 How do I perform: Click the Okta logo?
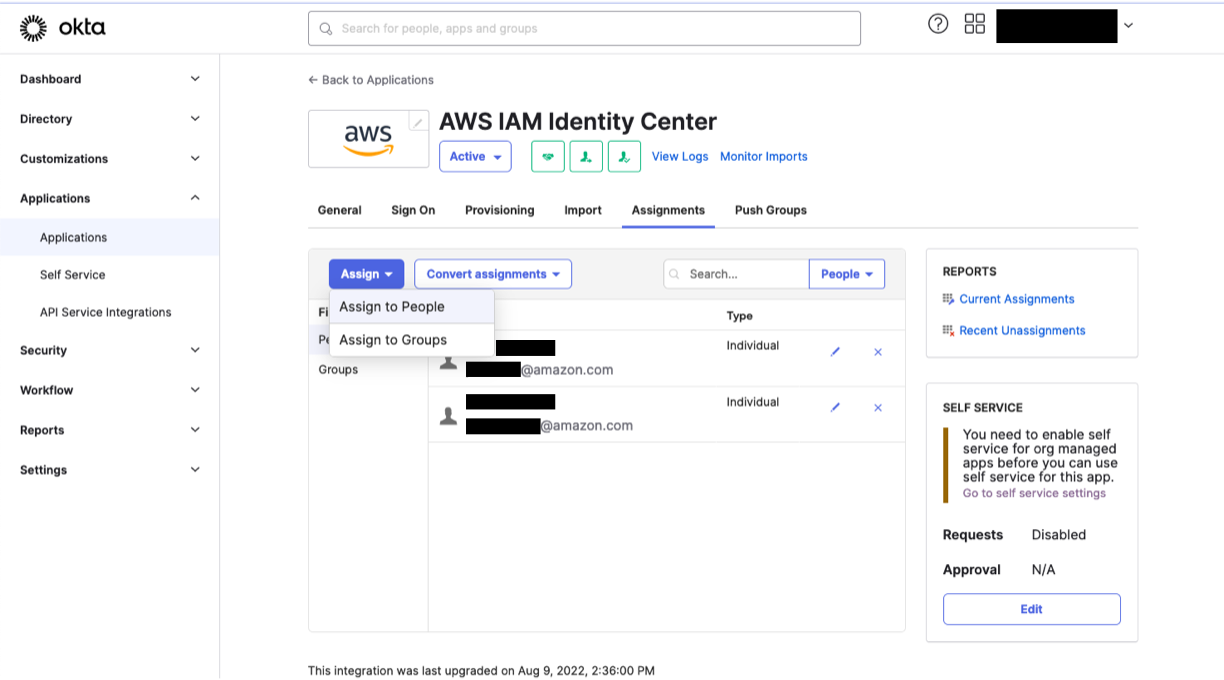[x=62, y=28]
